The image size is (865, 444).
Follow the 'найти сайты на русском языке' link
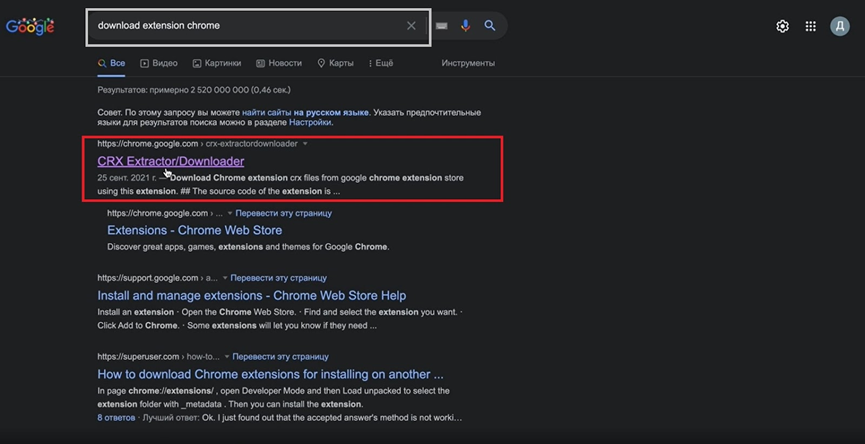(x=305, y=113)
